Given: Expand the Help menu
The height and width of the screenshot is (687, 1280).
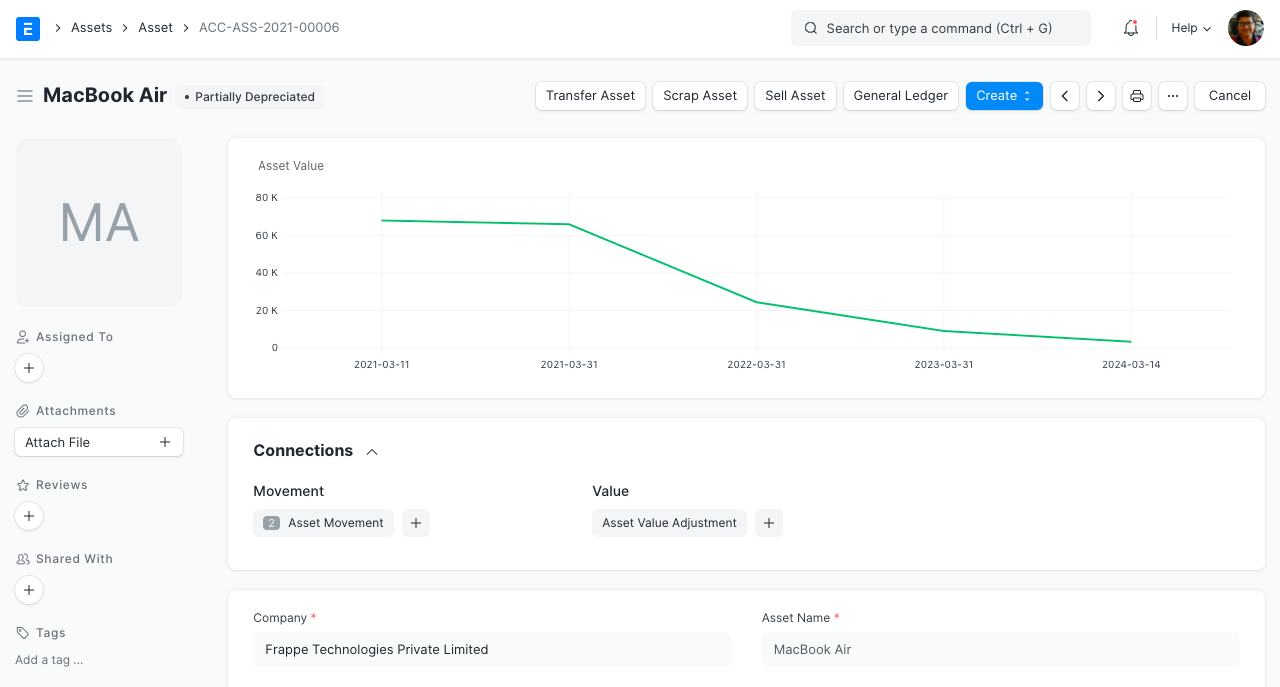Looking at the screenshot, I should pyautogui.click(x=1191, y=28).
